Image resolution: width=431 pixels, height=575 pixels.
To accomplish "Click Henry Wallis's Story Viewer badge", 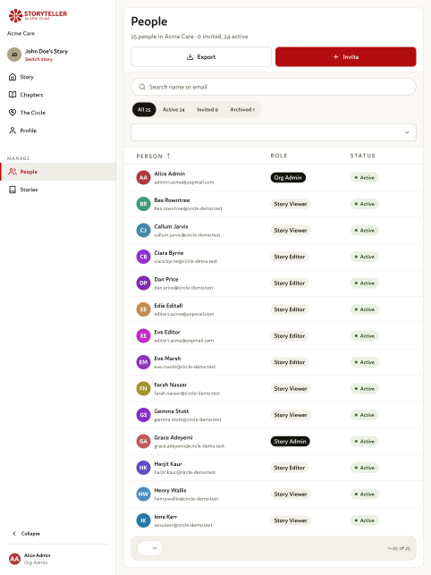I will tap(291, 494).
